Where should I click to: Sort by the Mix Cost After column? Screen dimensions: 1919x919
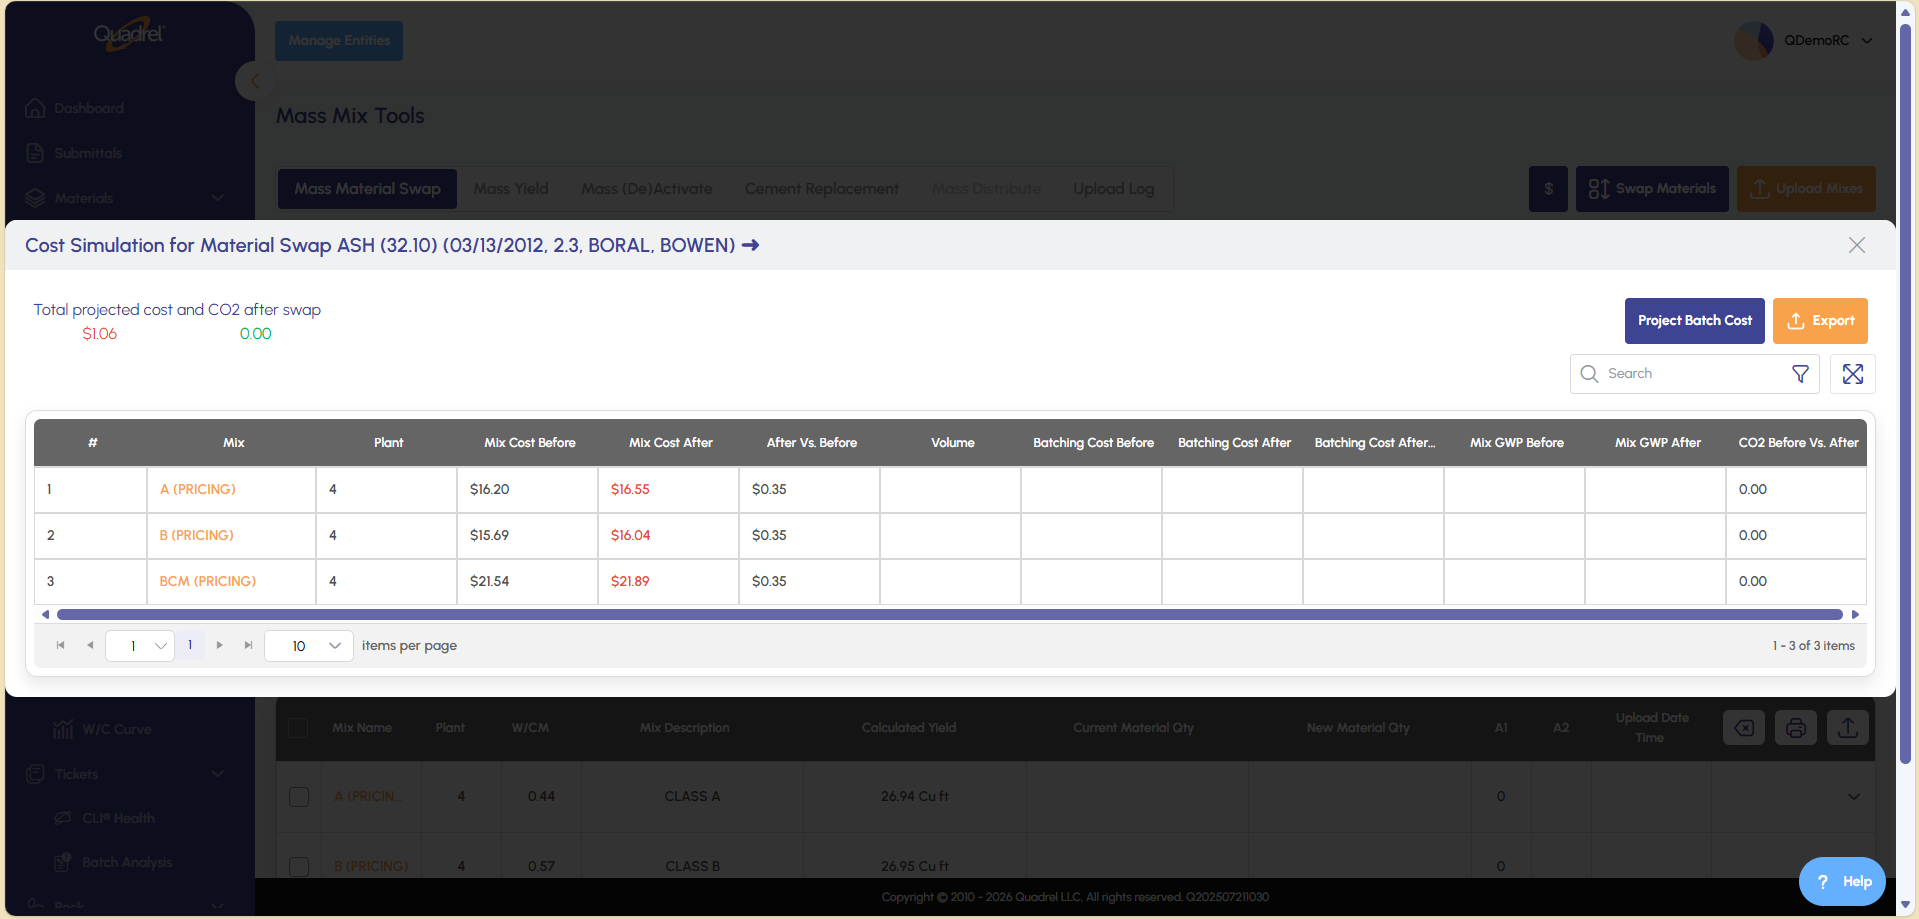[x=671, y=443]
